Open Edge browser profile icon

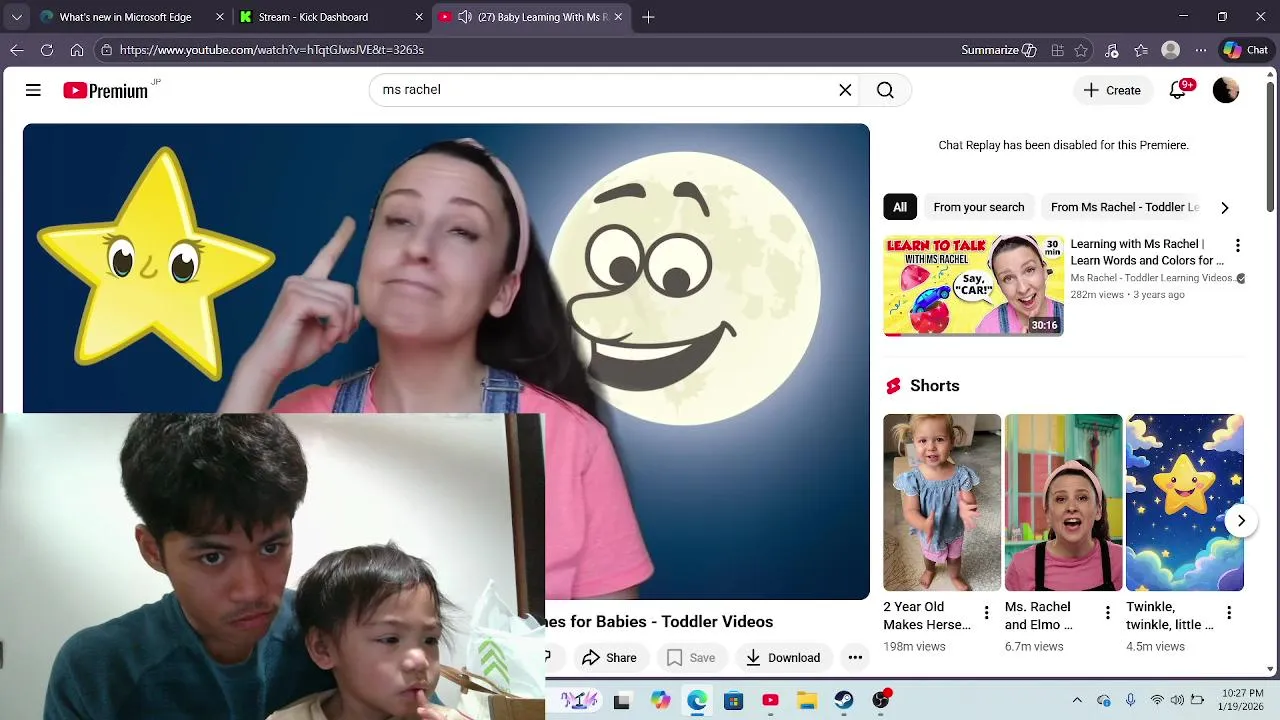click(x=1171, y=50)
